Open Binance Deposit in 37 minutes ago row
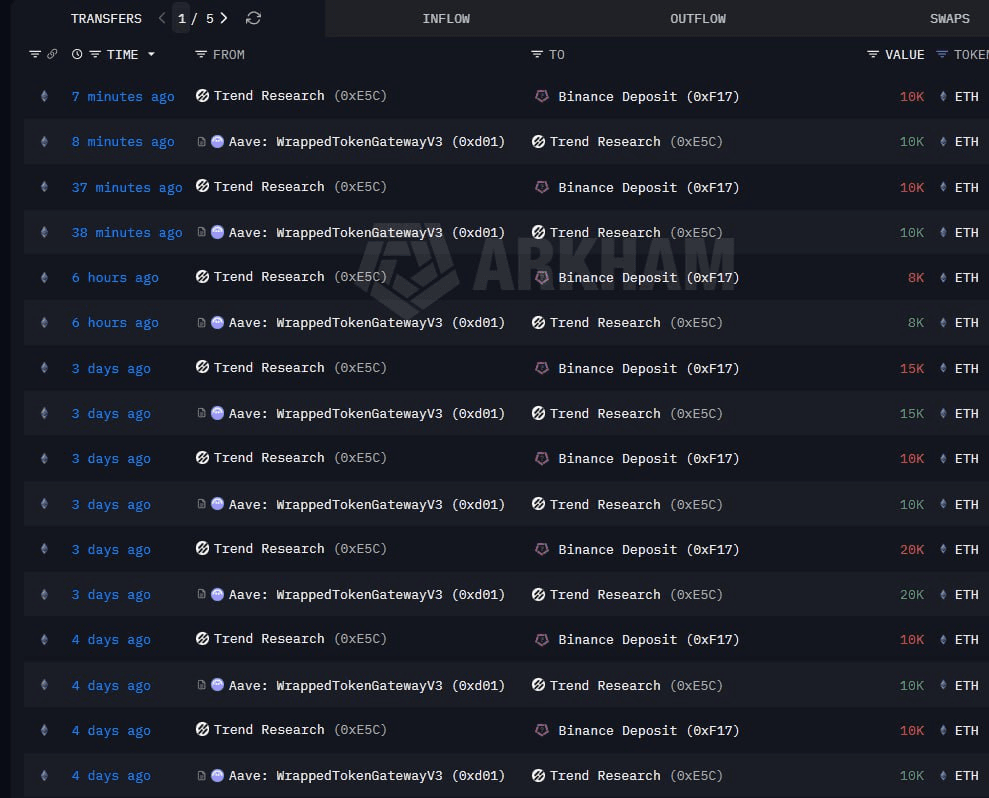 coord(648,187)
